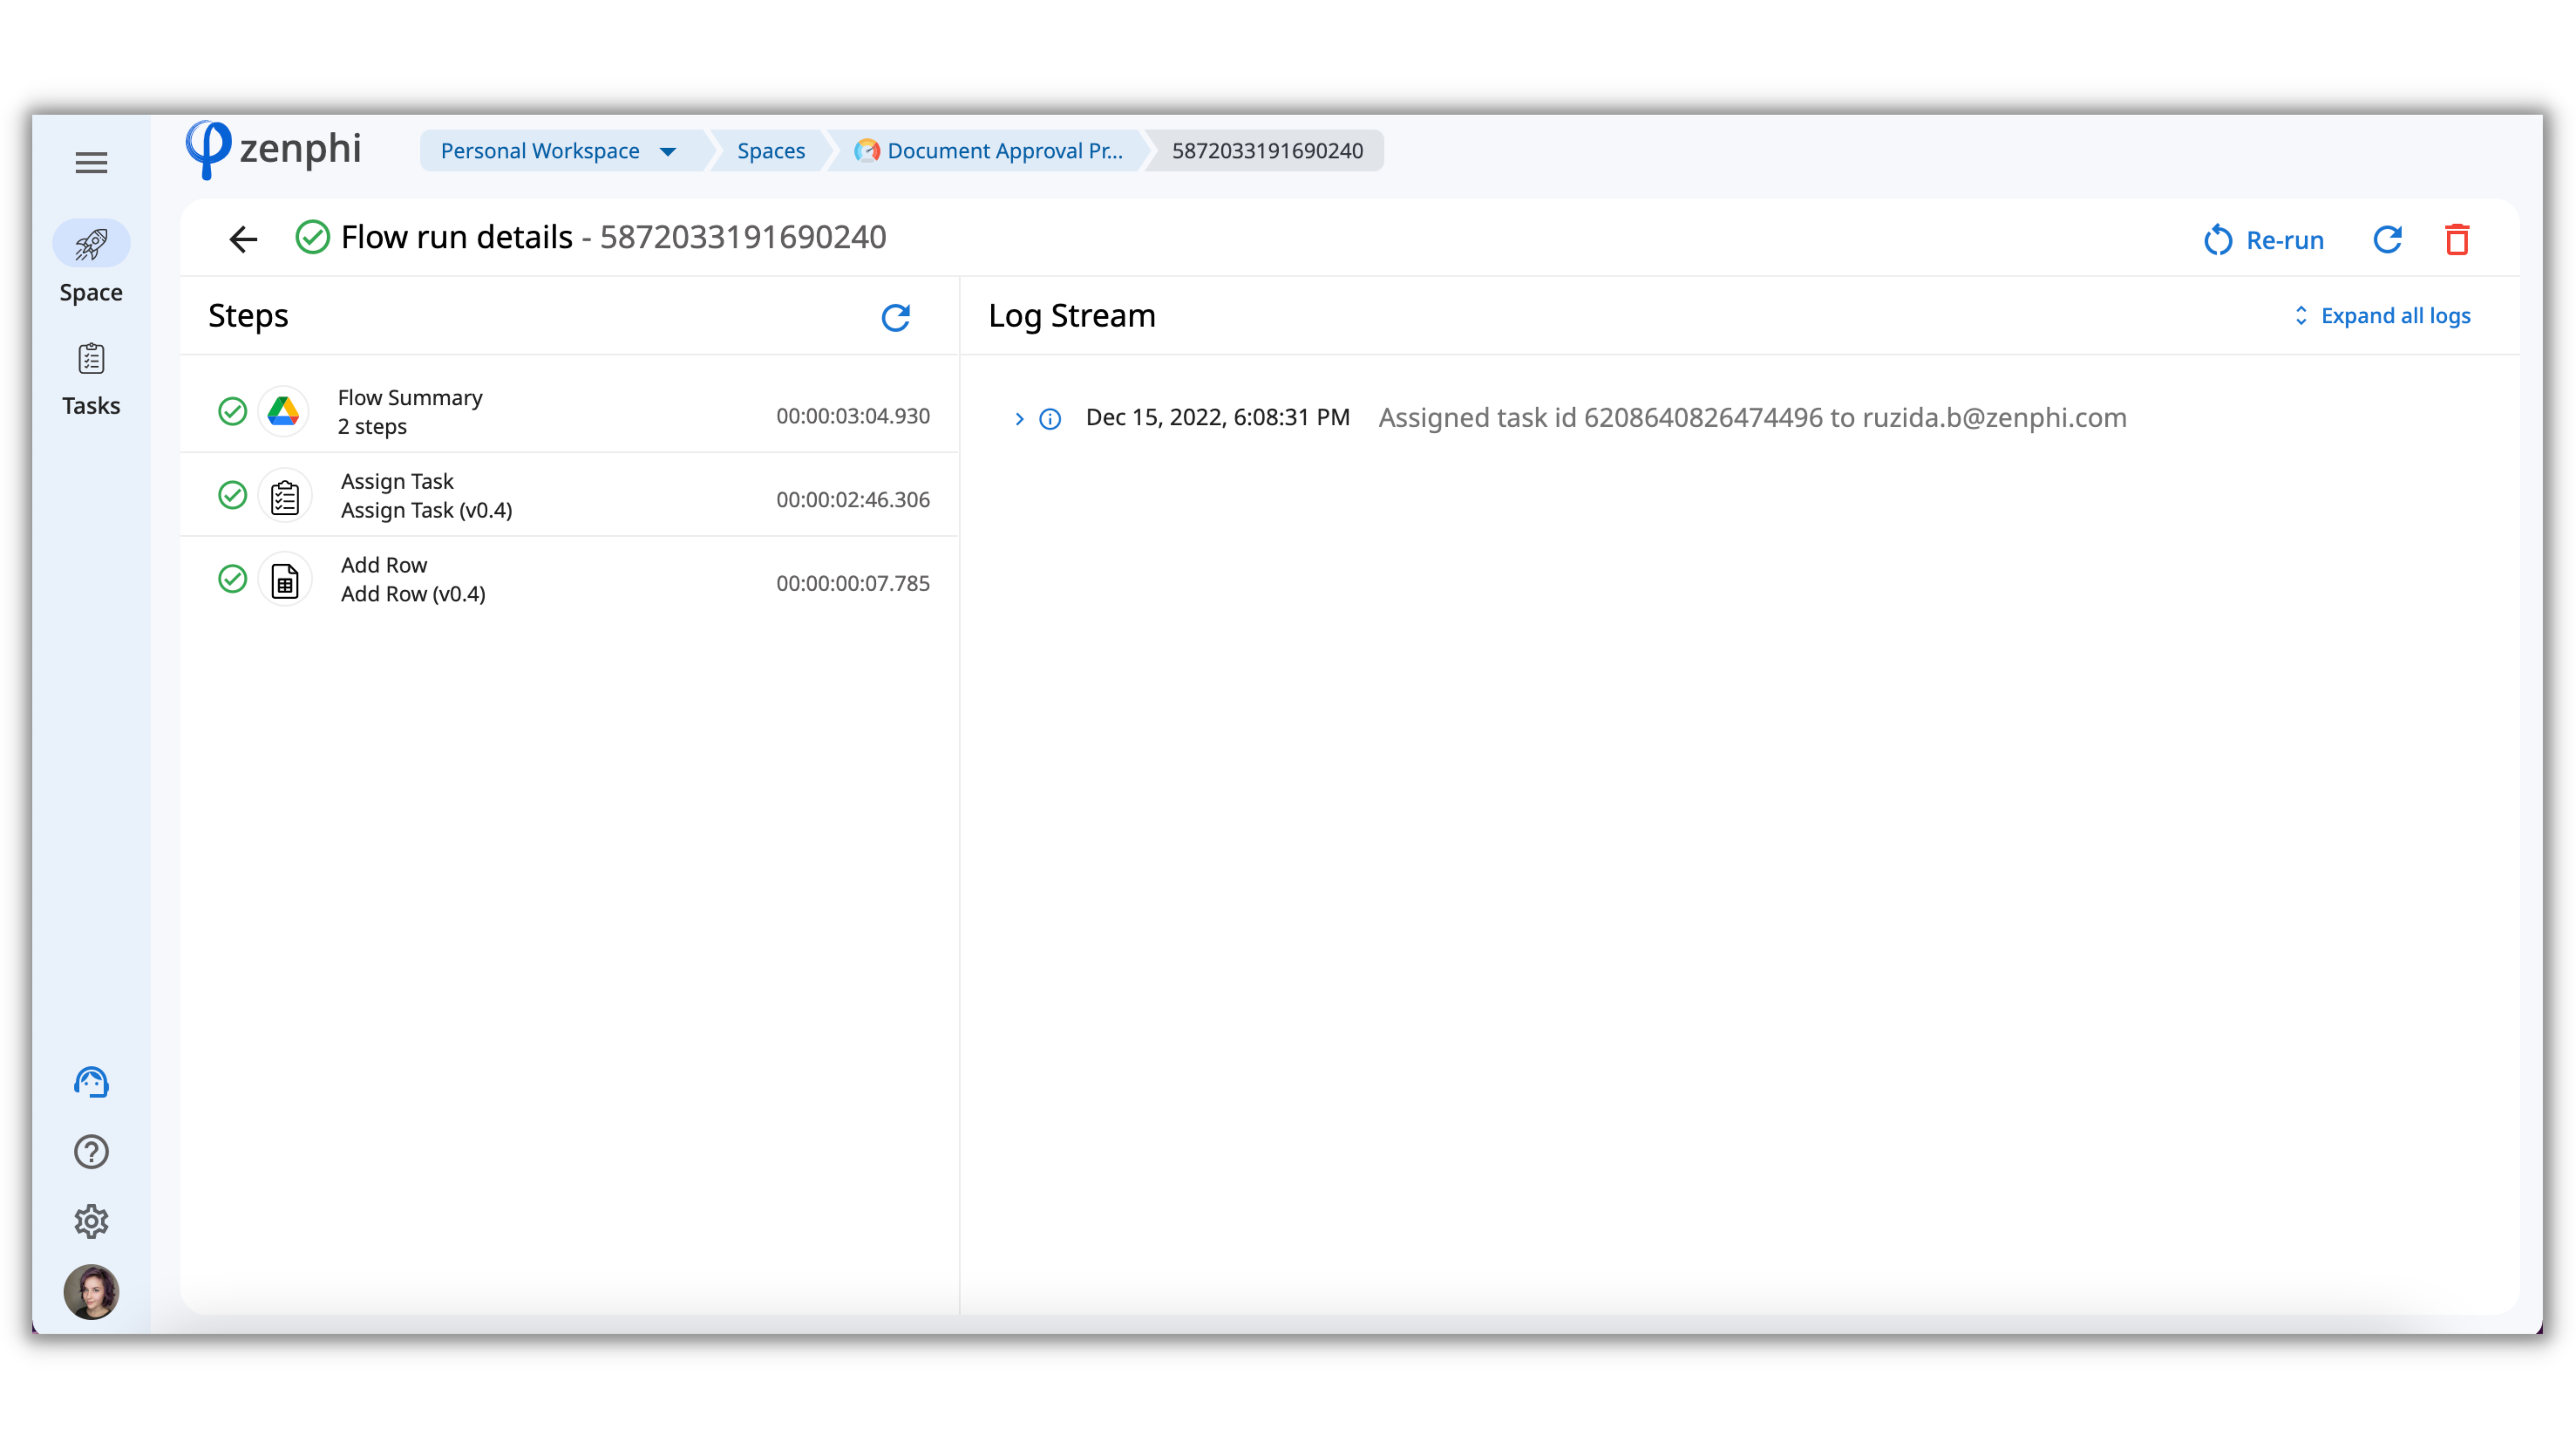The width and height of the screenshot is (2576, 1449).
Task: Open the user profile avatar
Action: click(91, 1292)
